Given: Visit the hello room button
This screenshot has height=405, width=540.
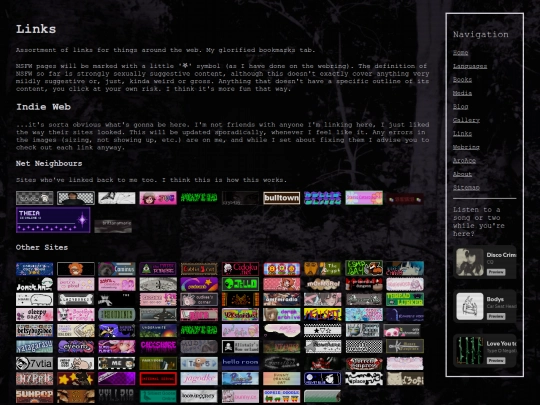Looking at the screenshot, I should point(240,363).
